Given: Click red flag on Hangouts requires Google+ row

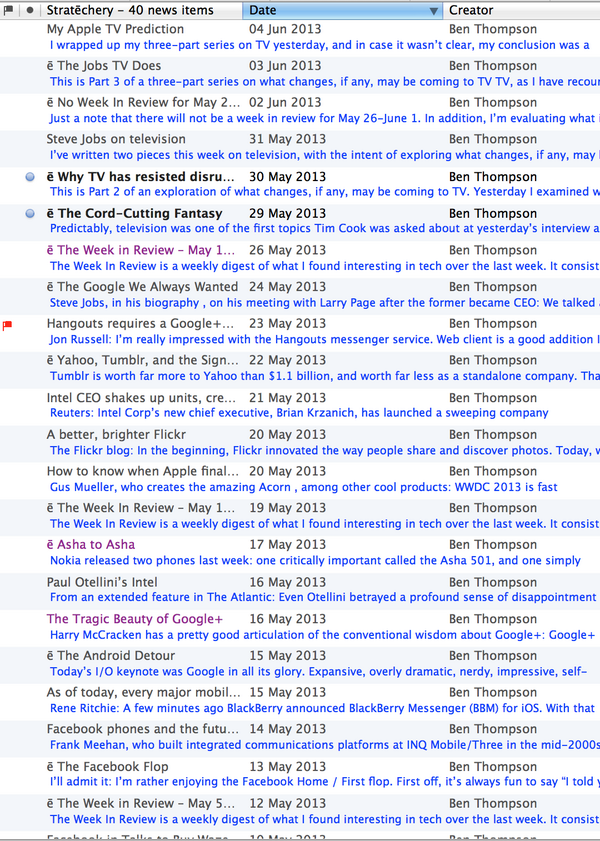Looking at the screenshot, I should (x=8, y=325).
